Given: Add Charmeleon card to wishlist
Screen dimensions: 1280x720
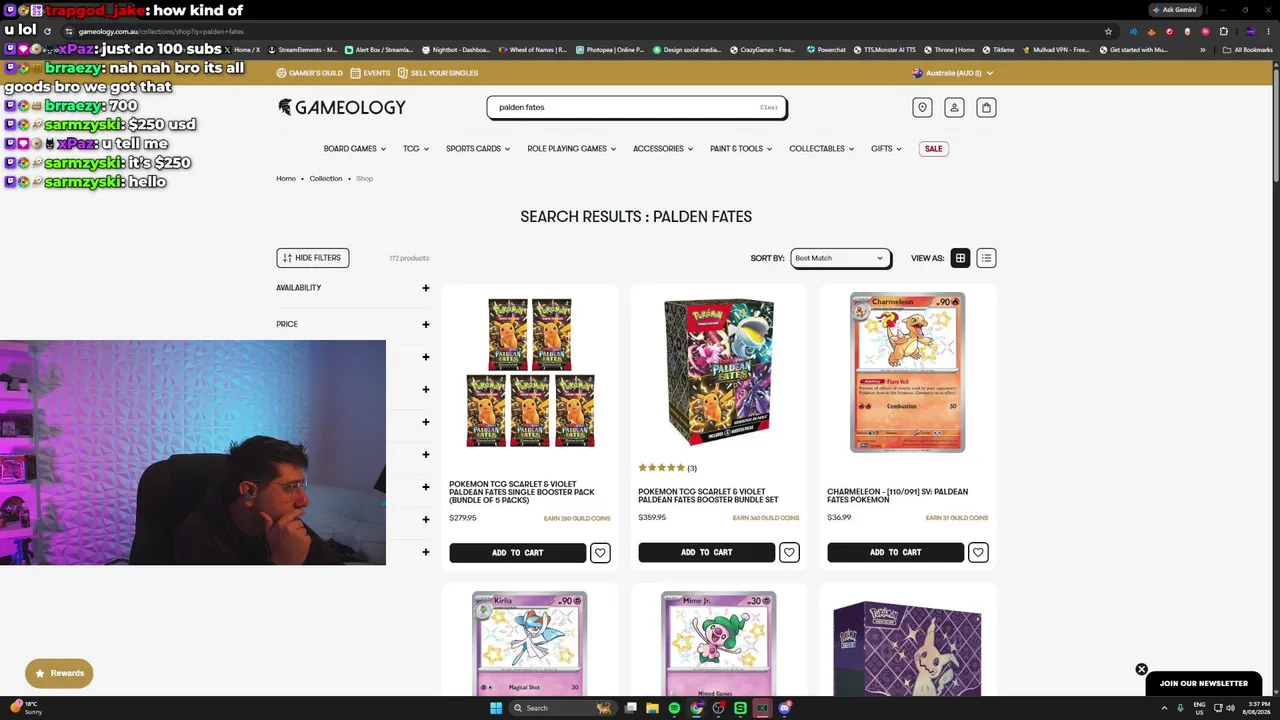Looking at the screenshot, I should [978, 552].
